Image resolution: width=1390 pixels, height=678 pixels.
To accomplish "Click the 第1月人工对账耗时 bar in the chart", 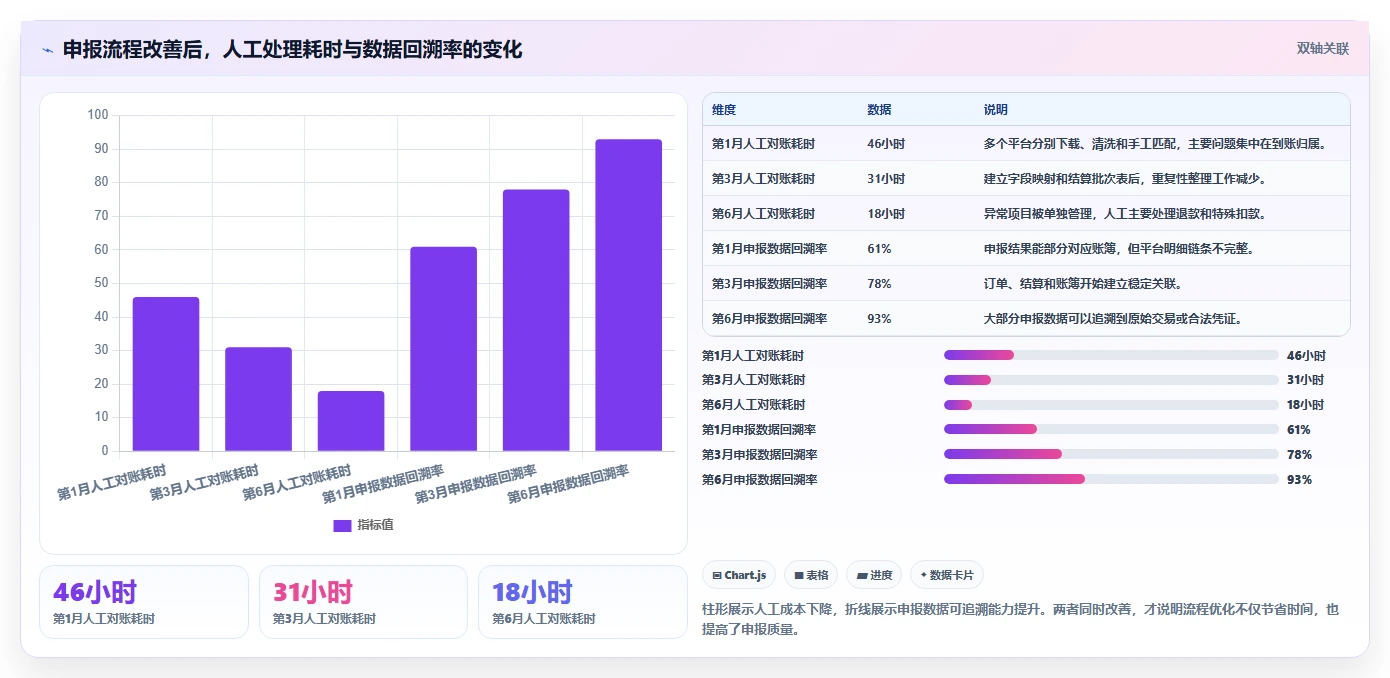I will (166, 374).
